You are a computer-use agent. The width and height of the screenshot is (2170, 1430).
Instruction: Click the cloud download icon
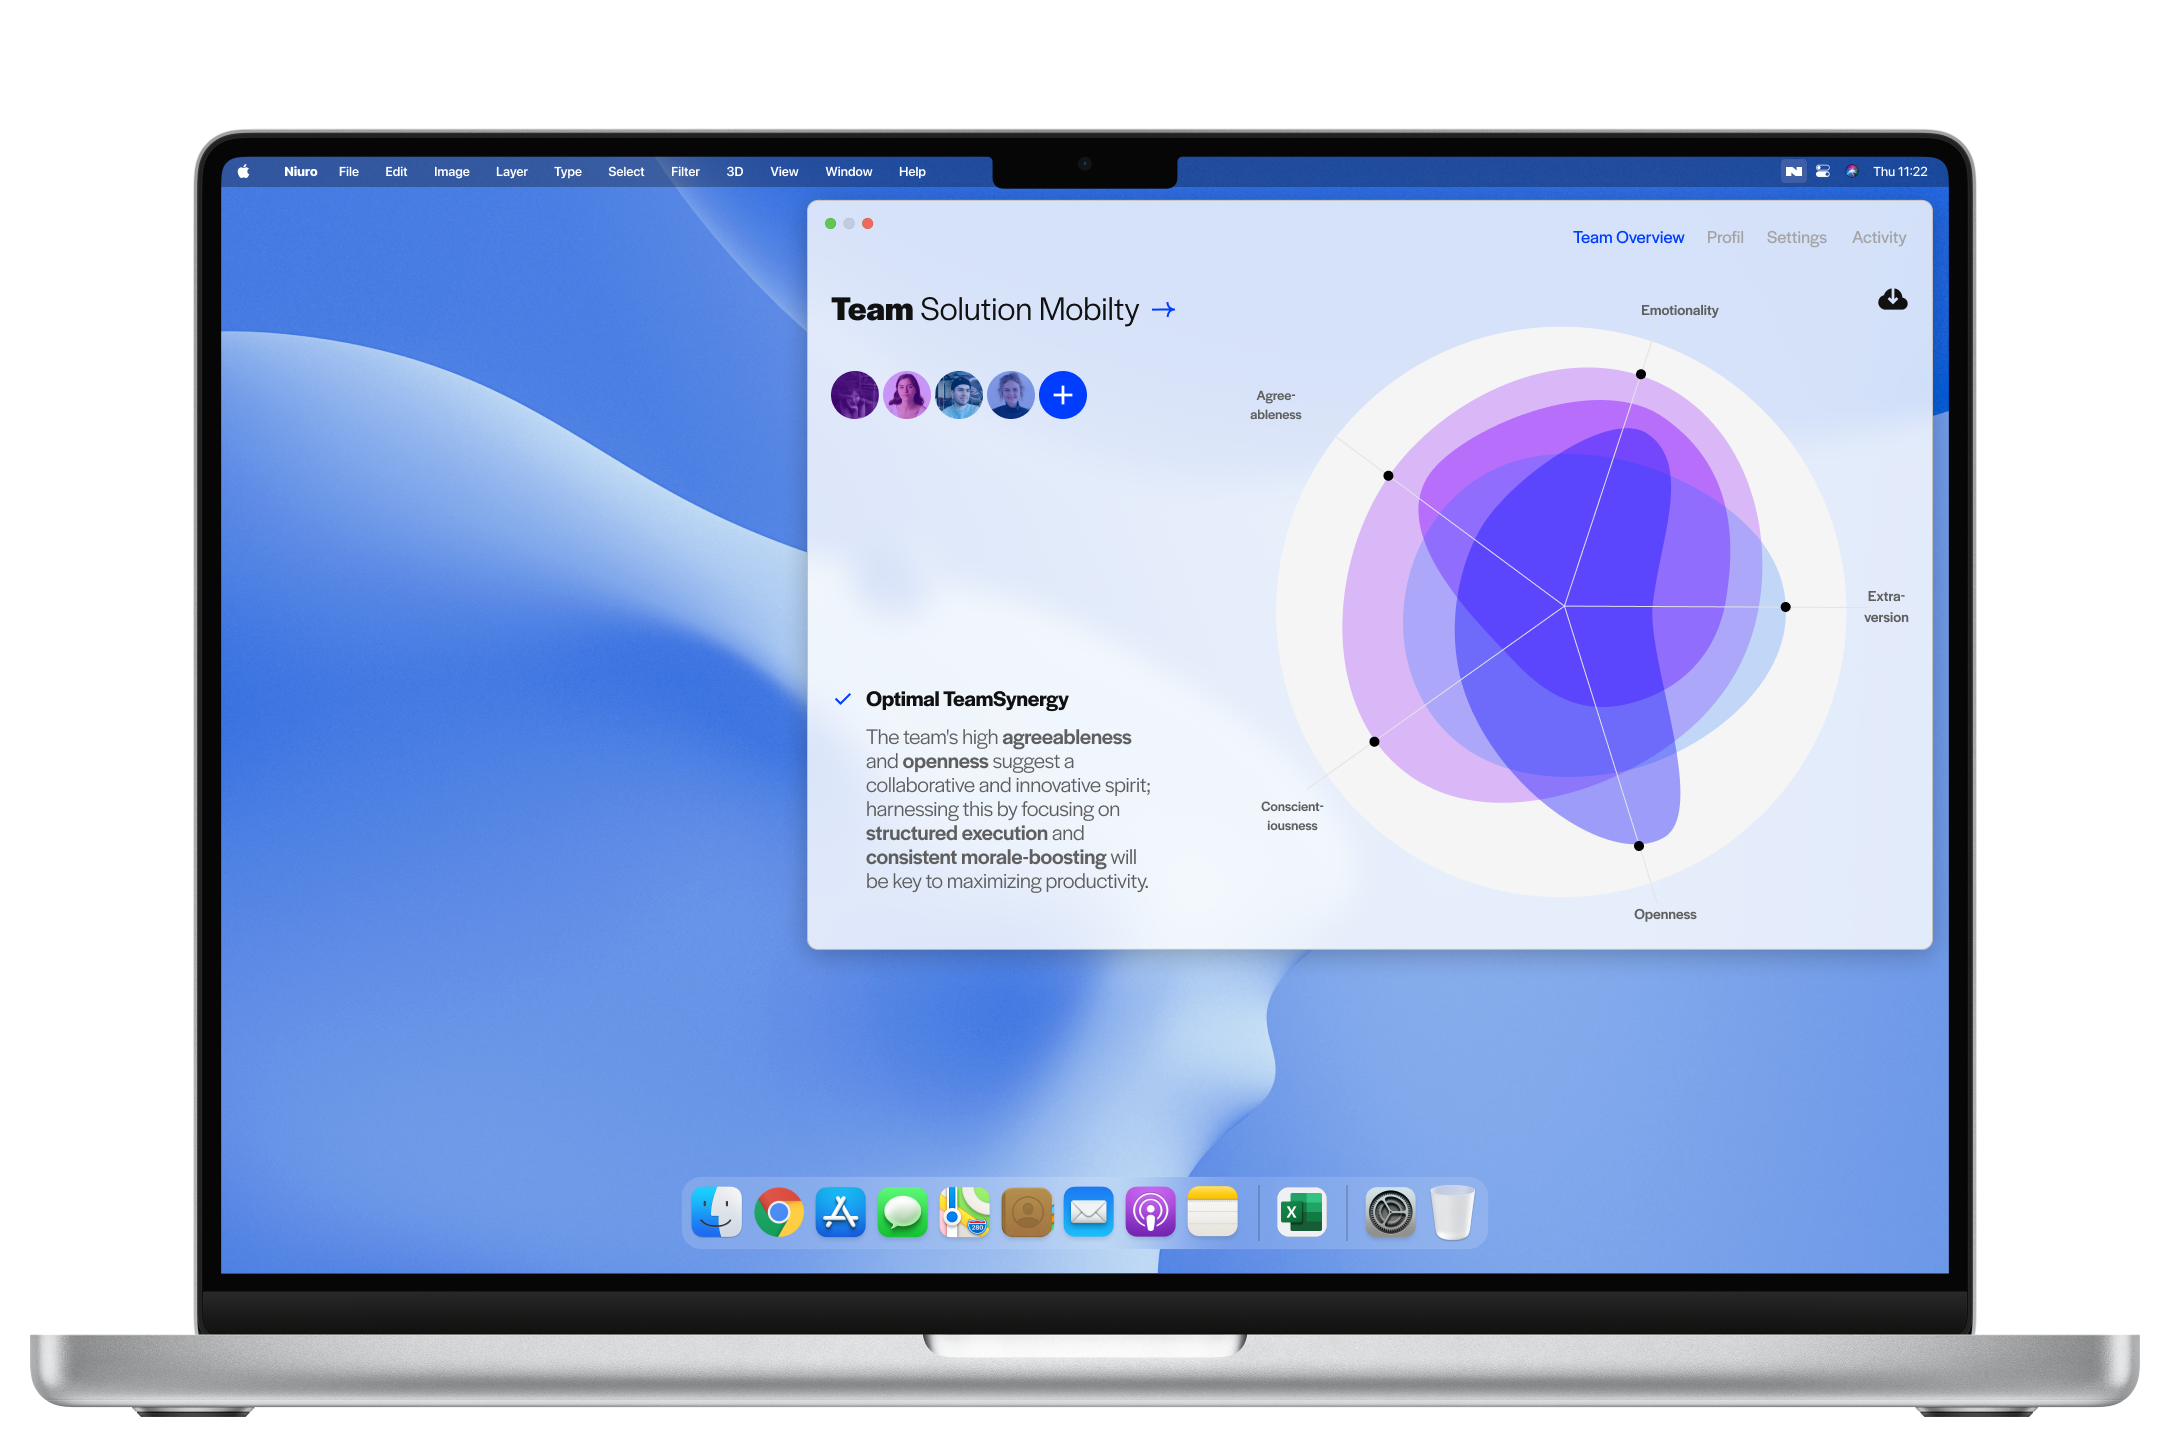click(x=1892, y=300)
